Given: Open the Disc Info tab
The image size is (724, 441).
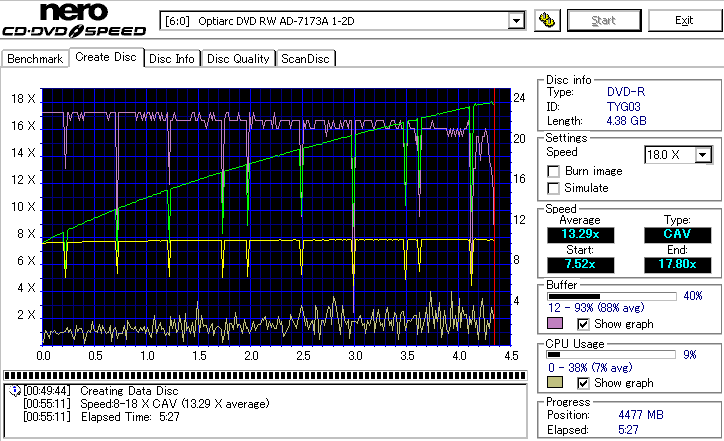Looking at the screenshot, I should (172, 58).
